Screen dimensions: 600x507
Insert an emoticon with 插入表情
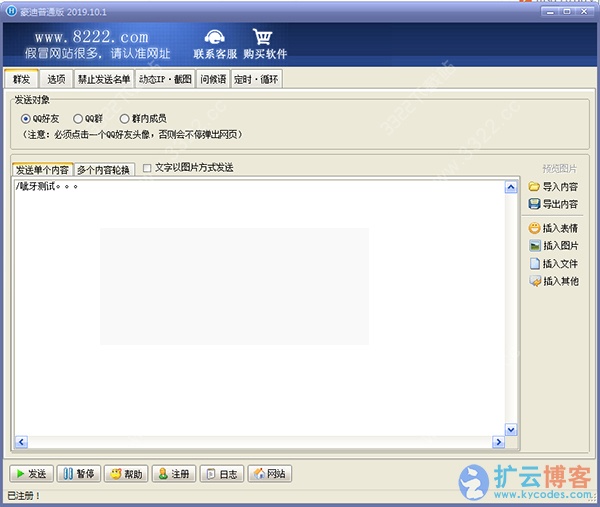point(553,228)
